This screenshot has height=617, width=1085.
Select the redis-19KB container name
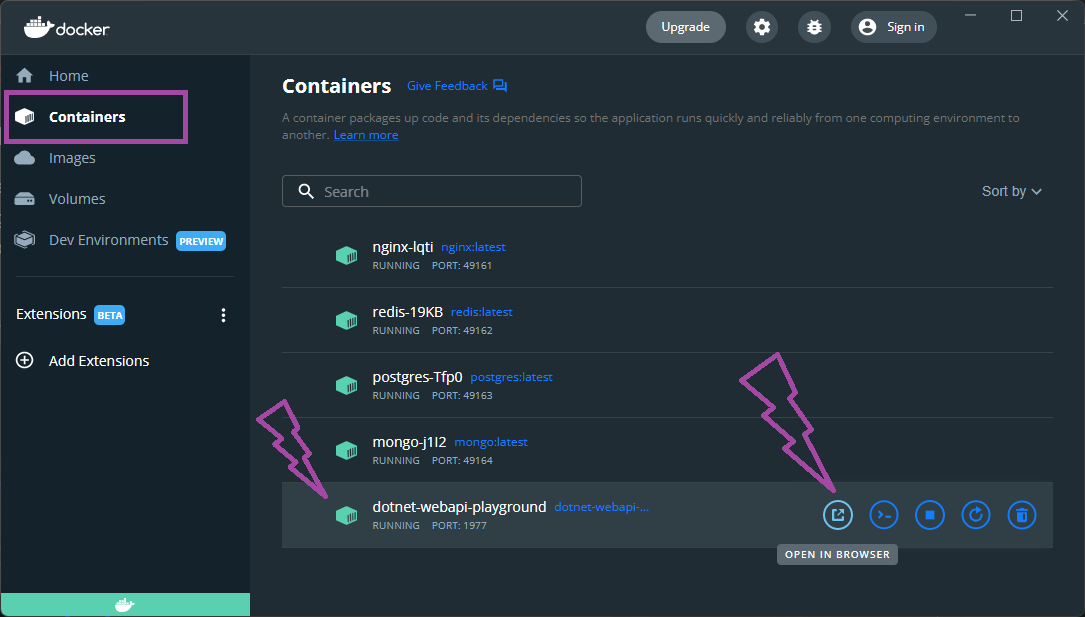408,312
